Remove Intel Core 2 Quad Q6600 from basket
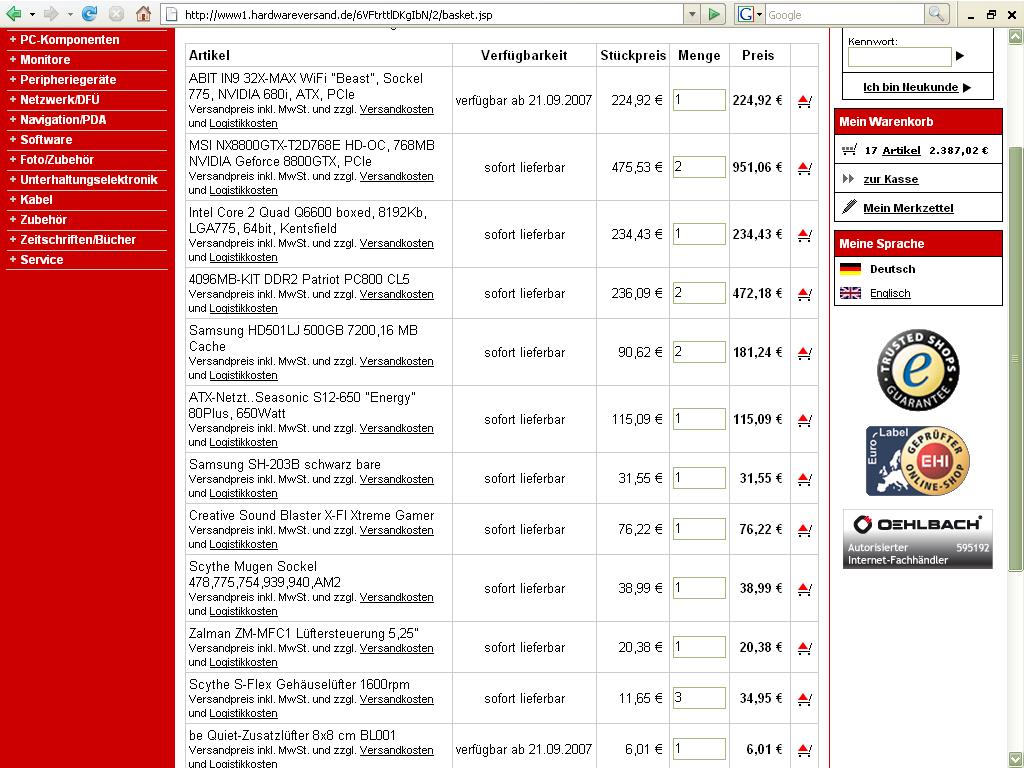The height and width of the screenshot is (768, 1024). click(805, 234)
